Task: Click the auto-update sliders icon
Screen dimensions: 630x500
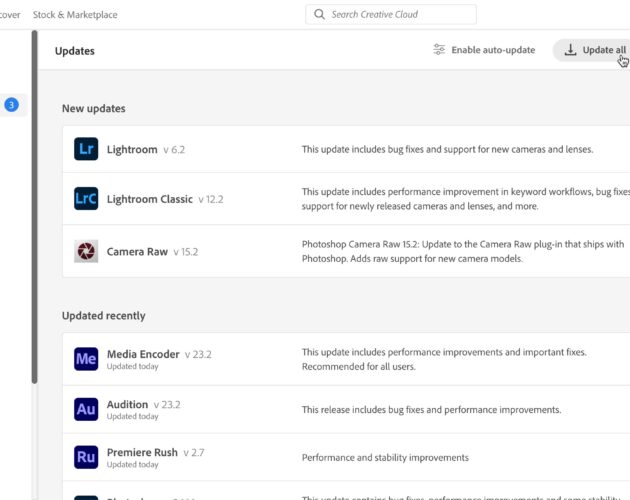Action: coord(439,49)
